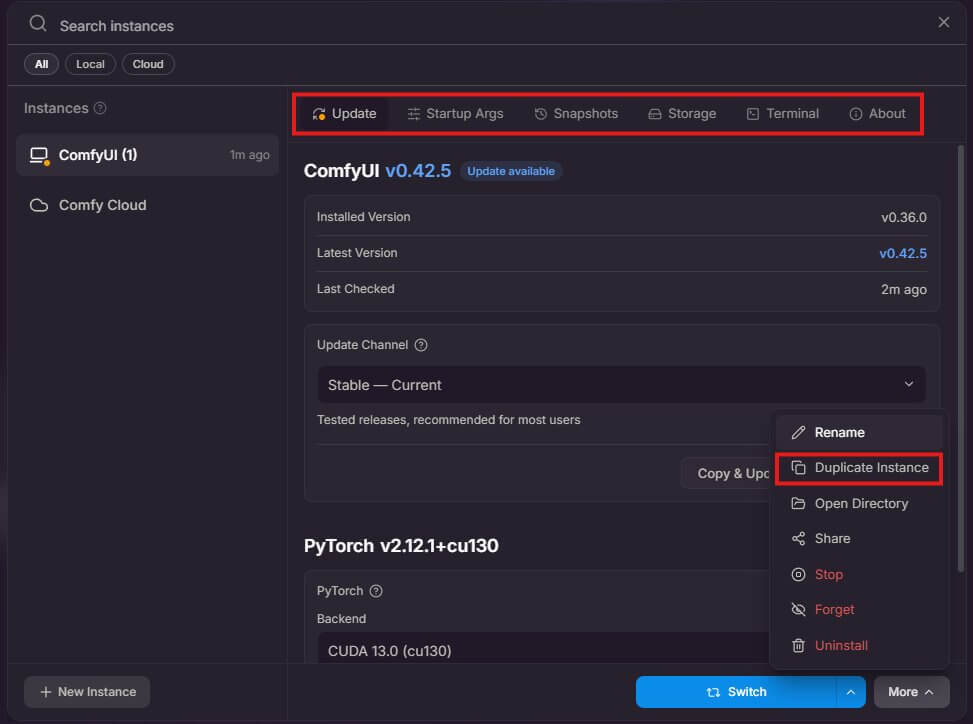This screenshot has width=973, height=724.
Task: Open the PyTorch help icon
Action: [376, 591]
